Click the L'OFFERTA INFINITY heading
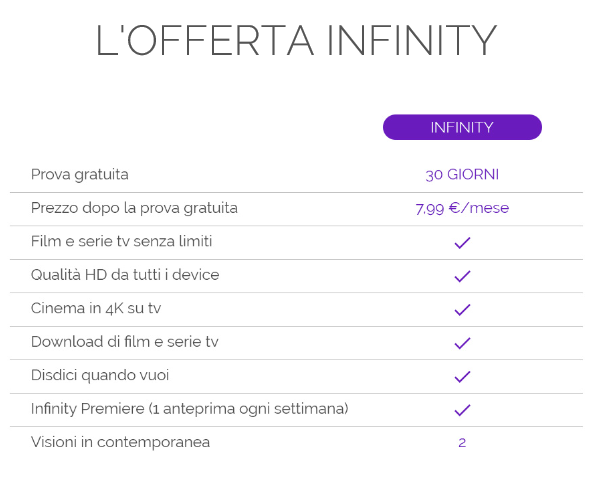 [x=296, y=41]
